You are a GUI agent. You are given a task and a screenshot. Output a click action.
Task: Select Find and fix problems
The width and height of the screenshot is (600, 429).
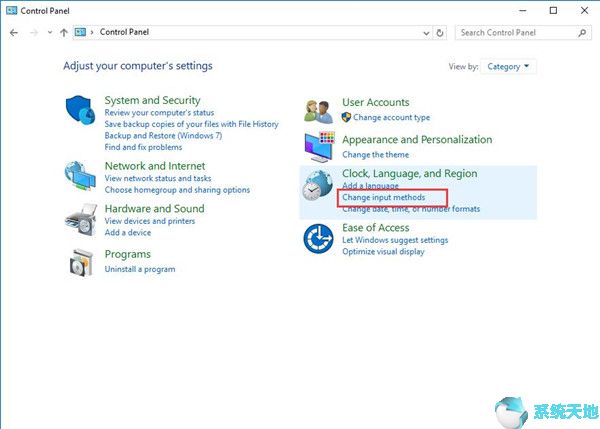pos(143,147)
